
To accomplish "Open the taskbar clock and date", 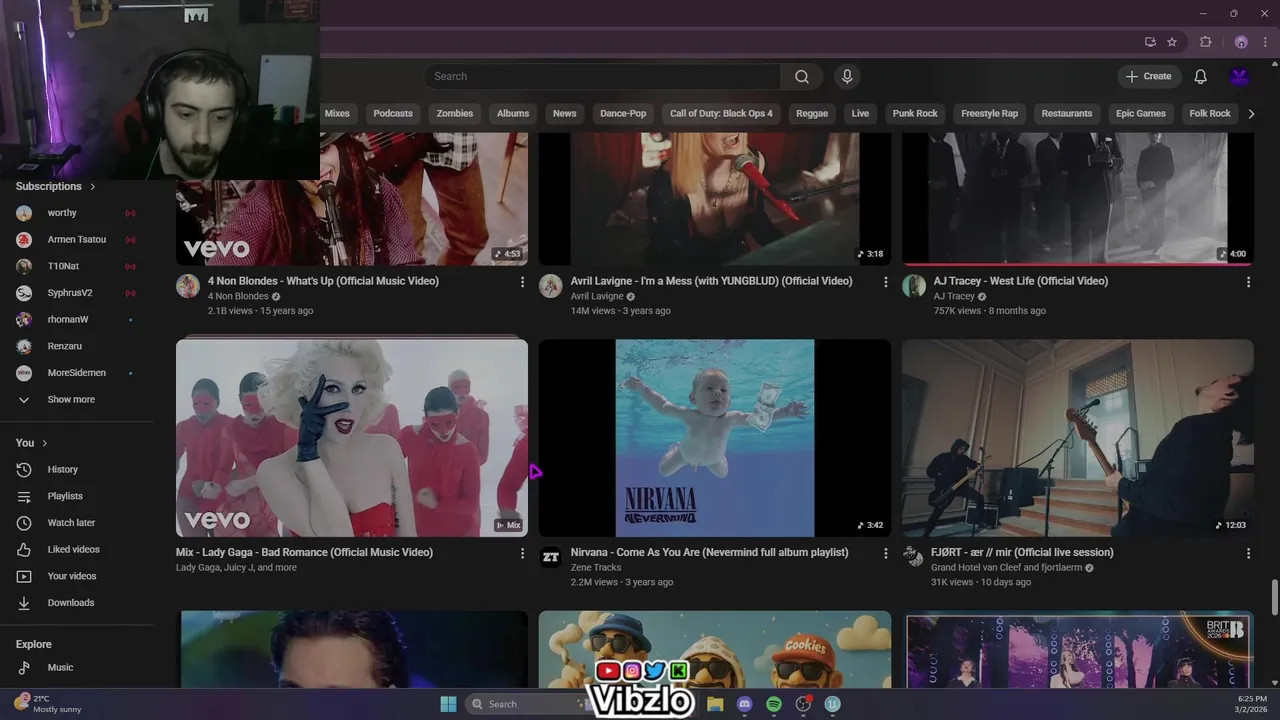I will click(1252, 704).
